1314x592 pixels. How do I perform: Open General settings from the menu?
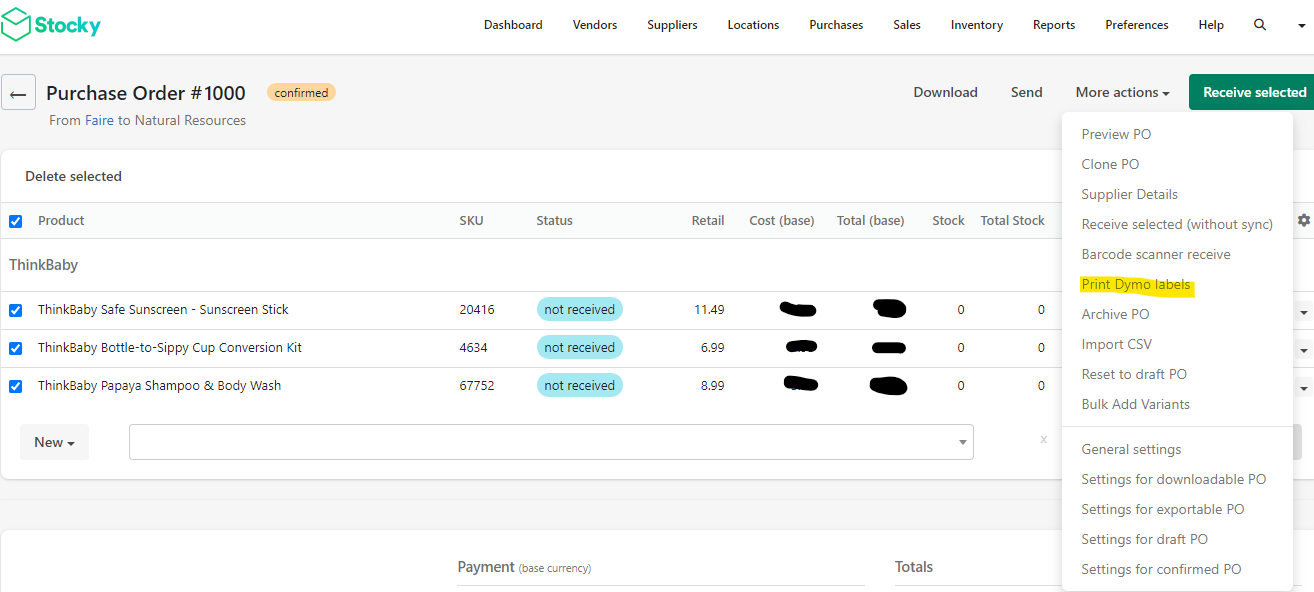[1131, 449]
